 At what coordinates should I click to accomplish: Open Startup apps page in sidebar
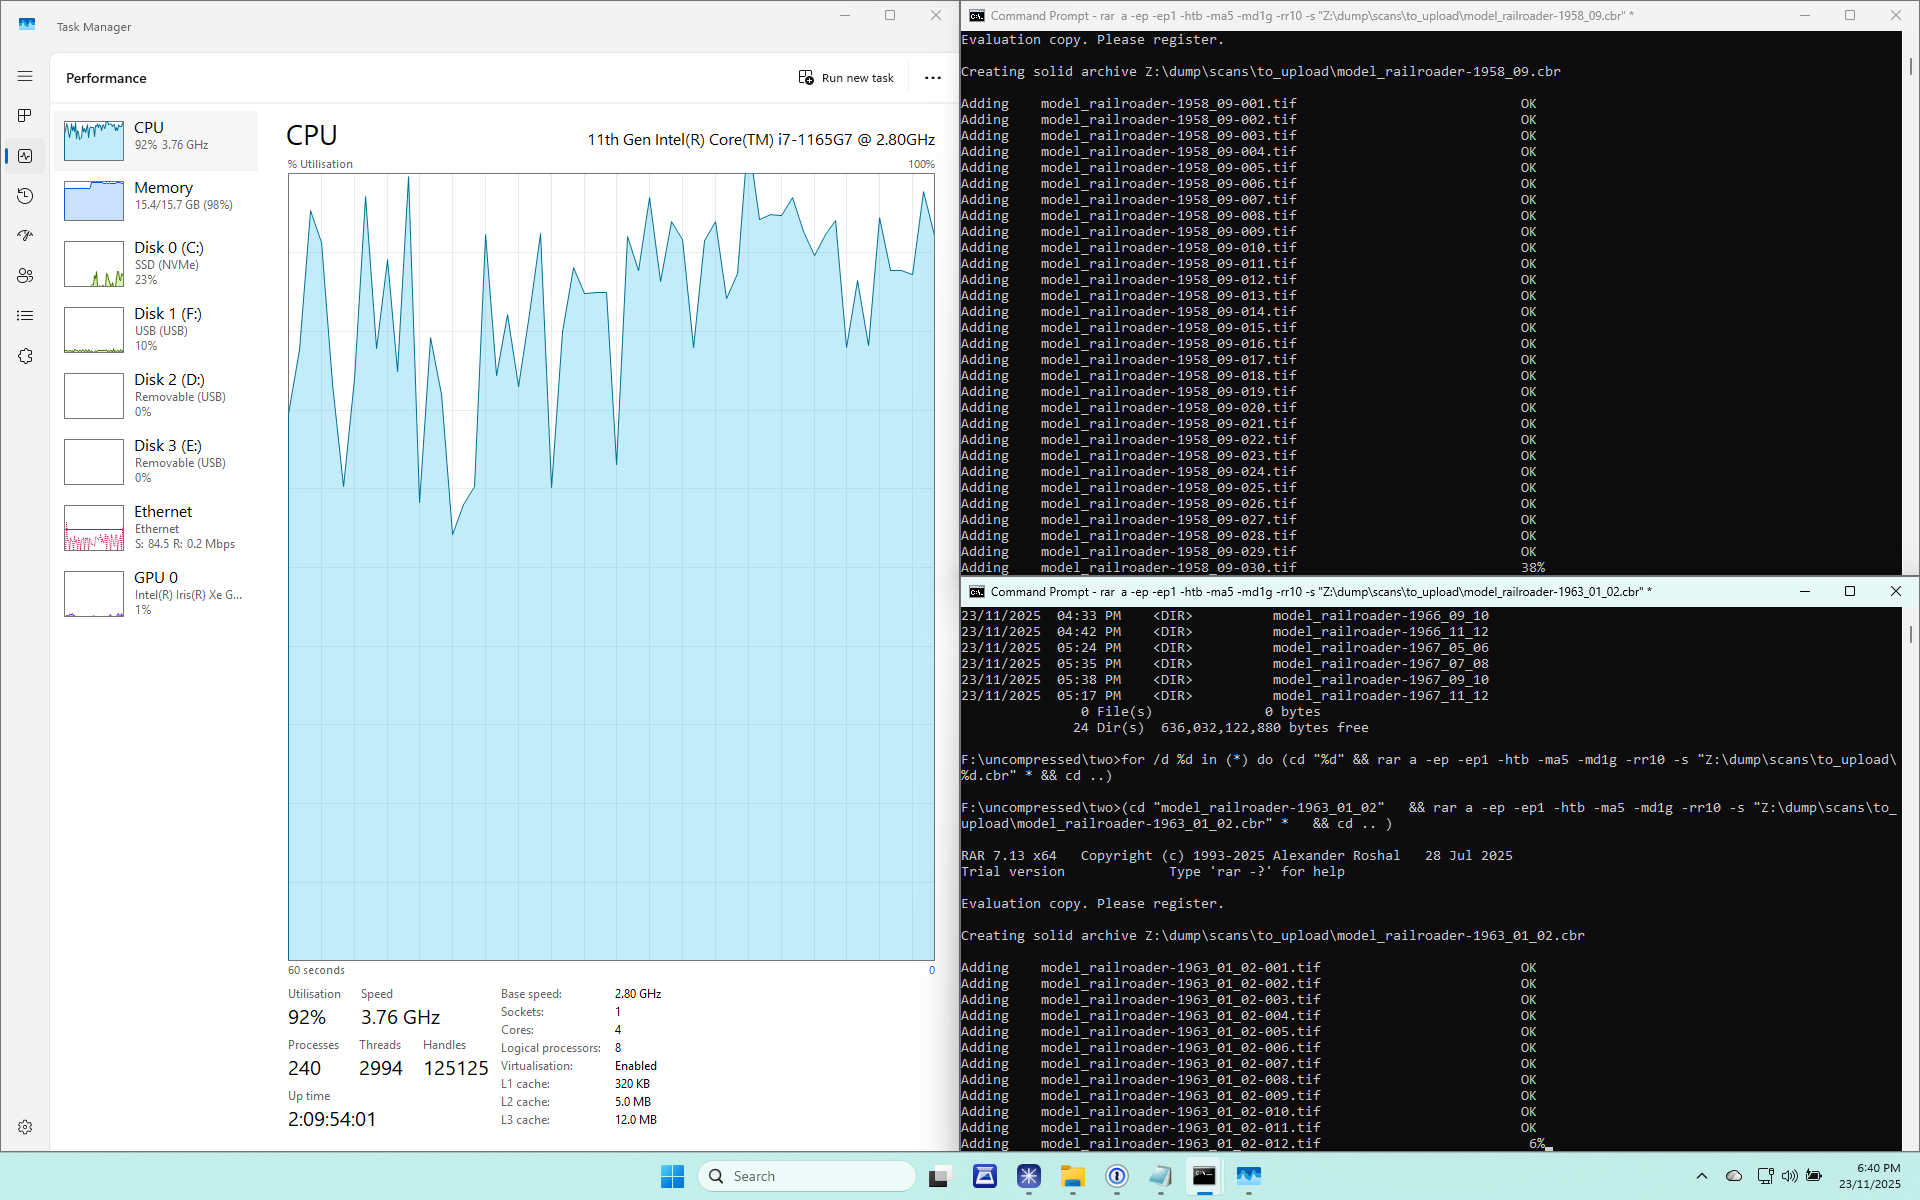pos(25,236)
